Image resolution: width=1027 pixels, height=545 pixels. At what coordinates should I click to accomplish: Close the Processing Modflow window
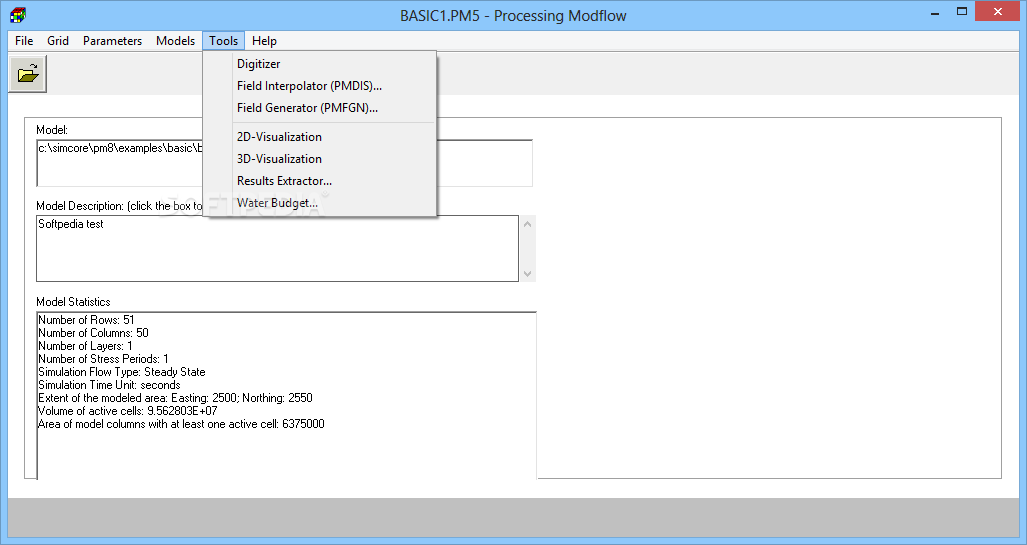tap(998, 12)
